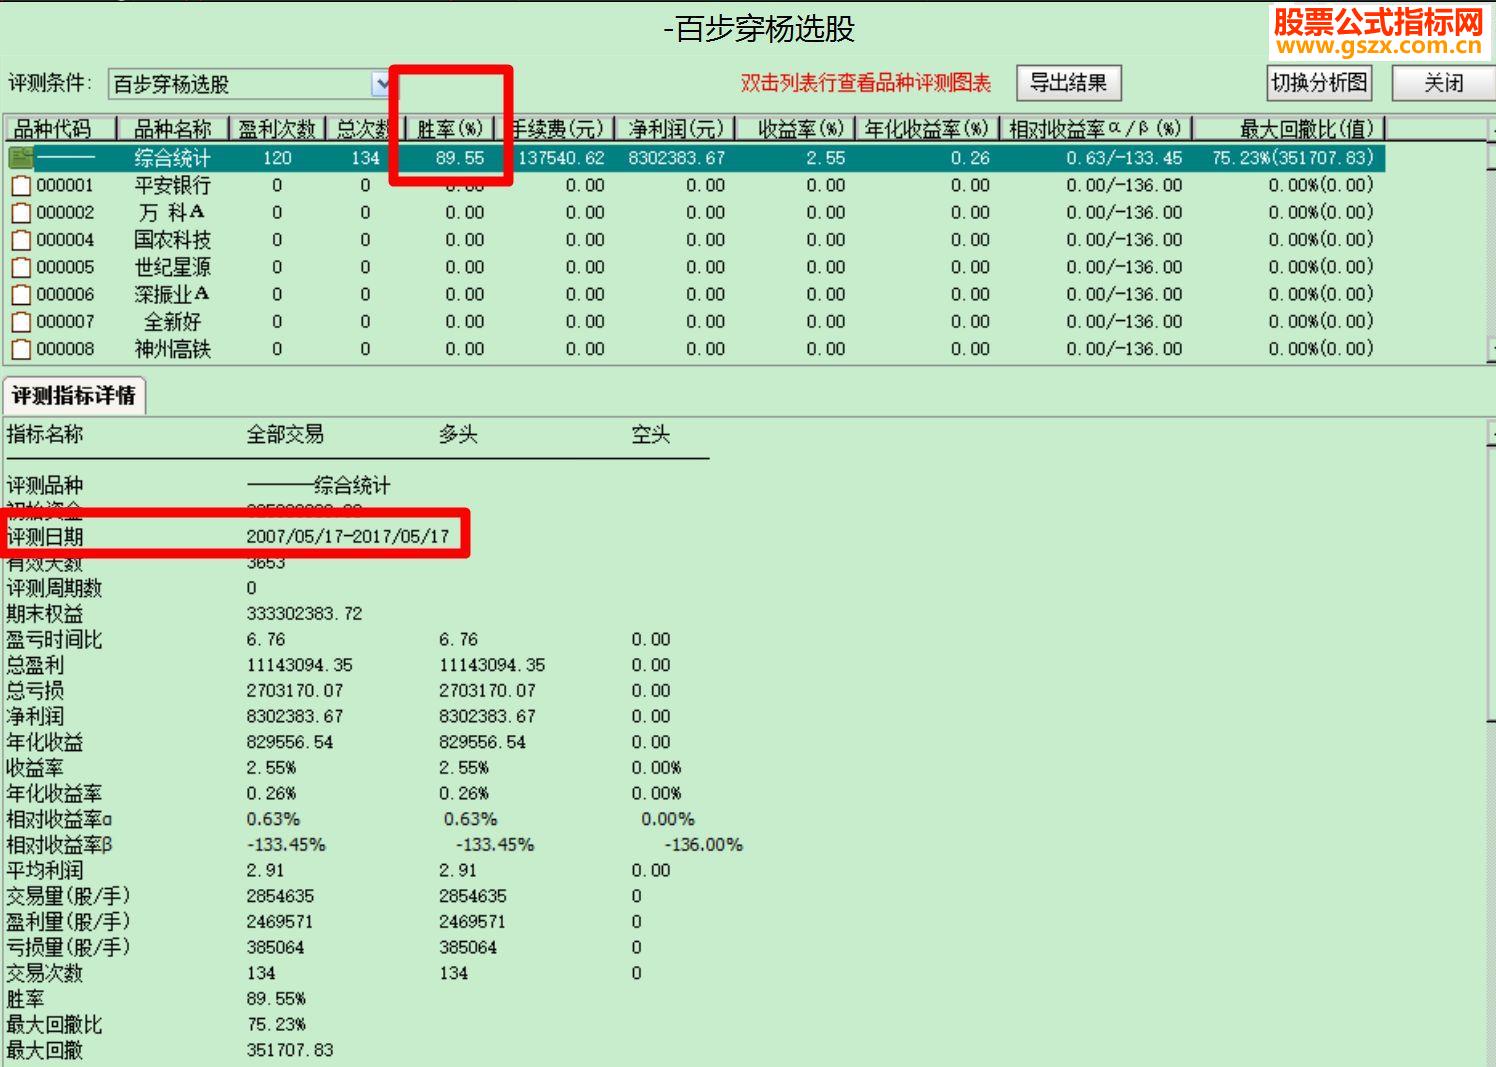
Task: Click the document icon for 000004 row
Action: [20, 240]
